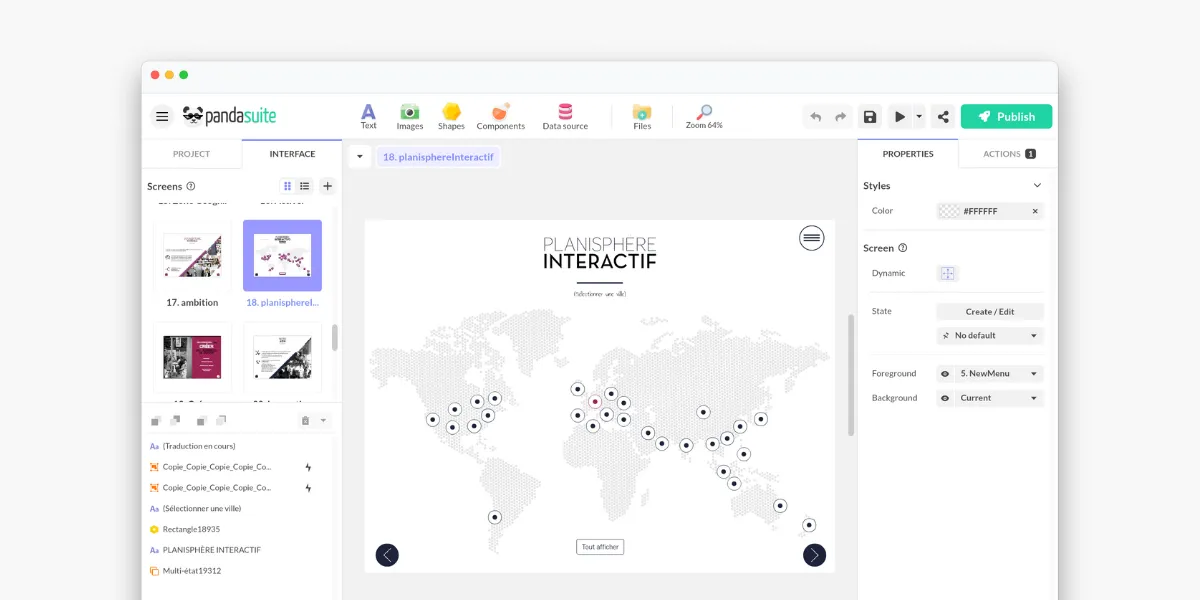This screenshot has width=1200, height=600.
Task: Select the Text tool in the toolbar
Action: click(x=368, y=115)
